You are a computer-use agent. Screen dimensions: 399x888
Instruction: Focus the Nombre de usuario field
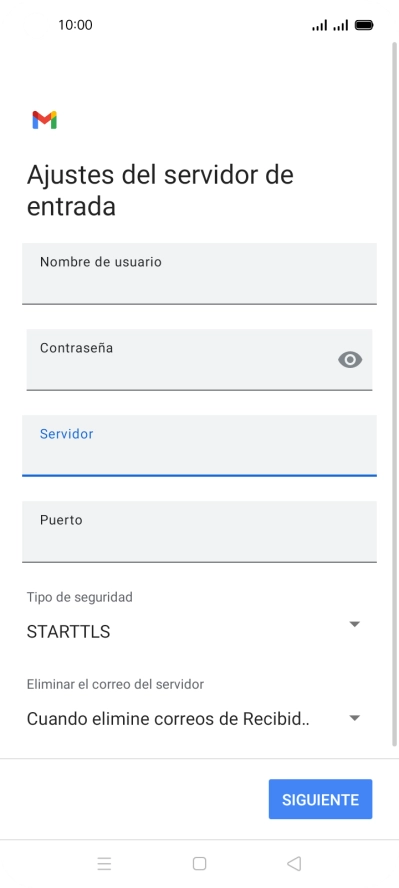(199, 274)
